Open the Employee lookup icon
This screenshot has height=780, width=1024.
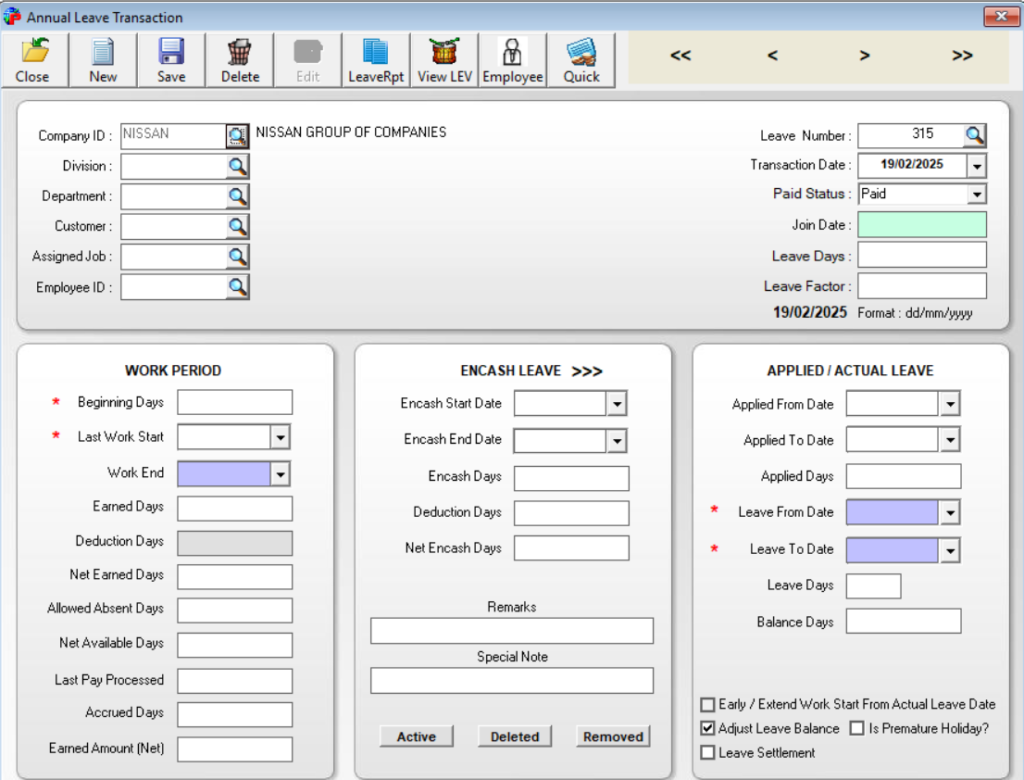(x=511, y=58)
